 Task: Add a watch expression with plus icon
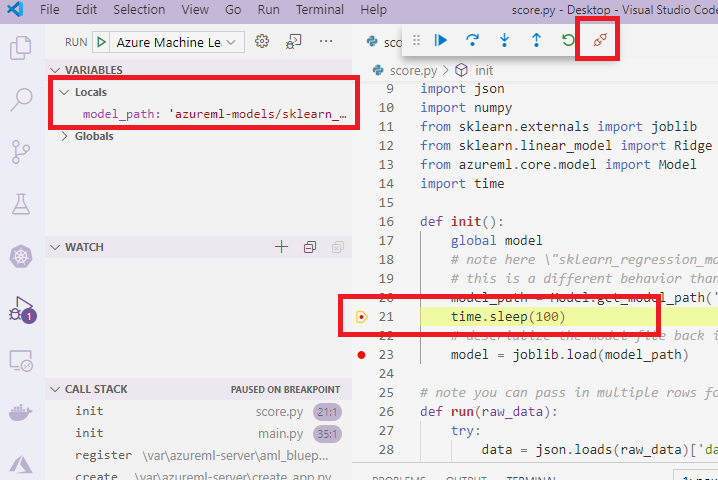[x=281, y=247]
